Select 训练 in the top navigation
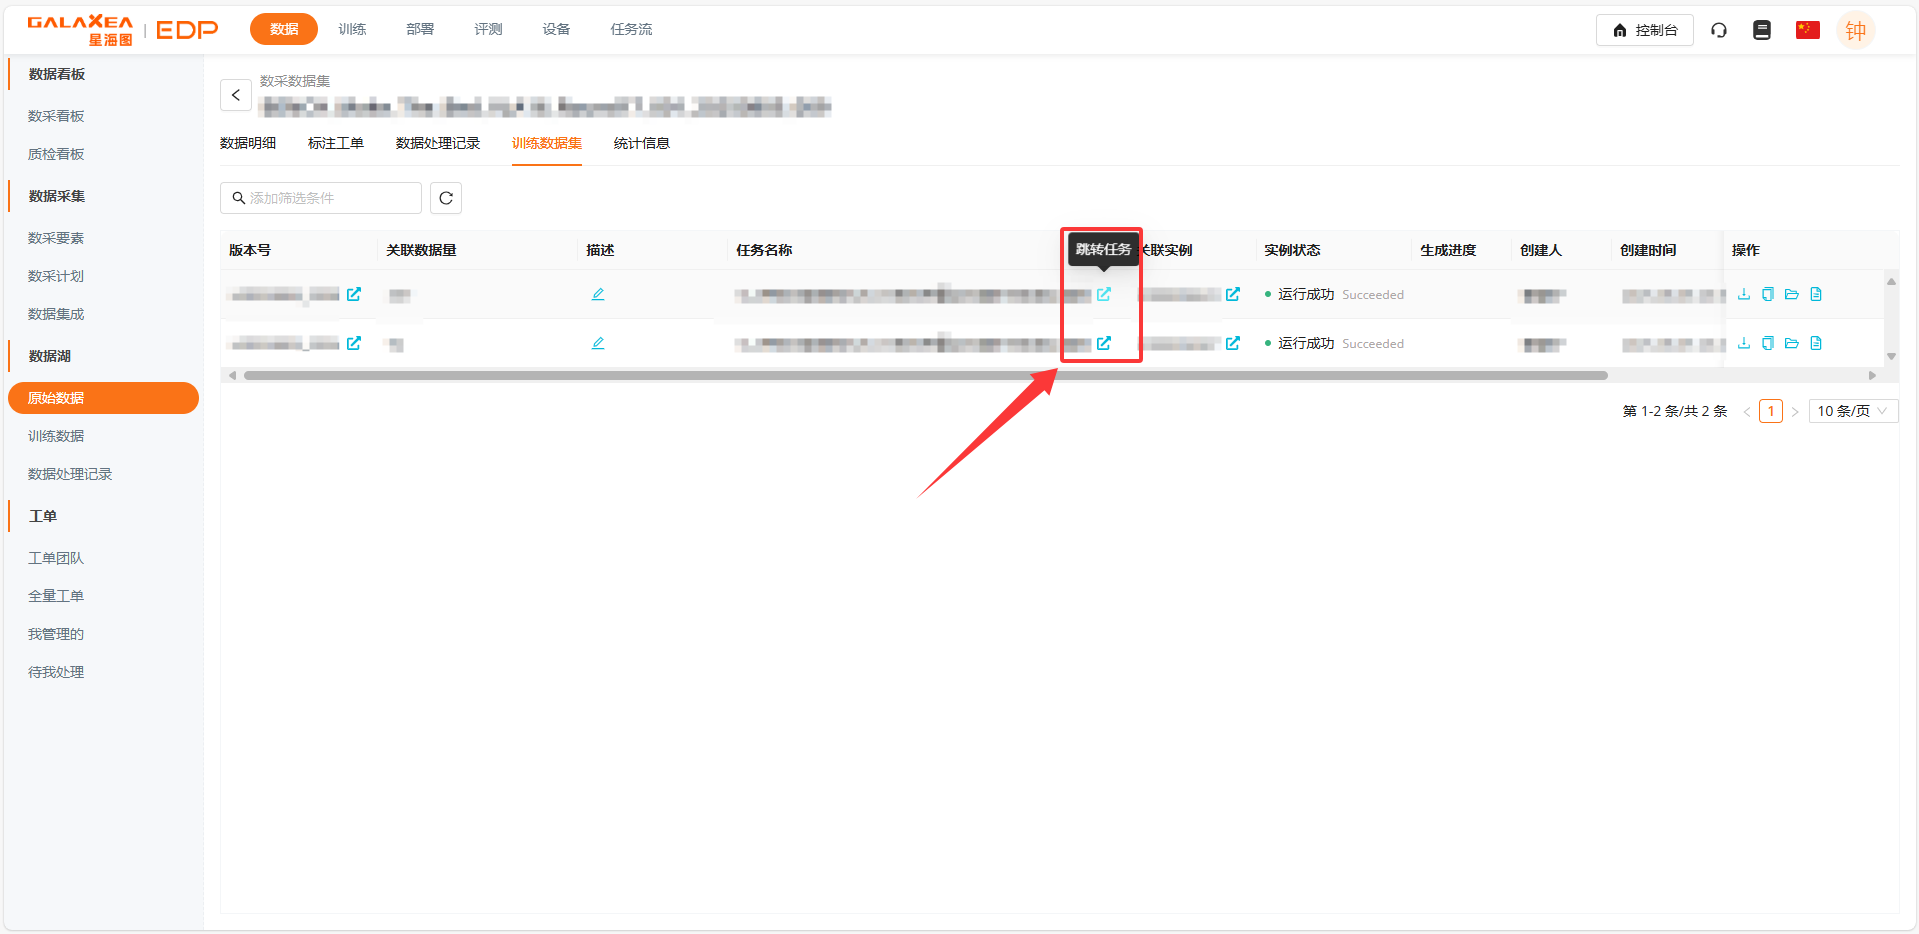This screenshot has height=934, width=1919. (x=352, y=29)
